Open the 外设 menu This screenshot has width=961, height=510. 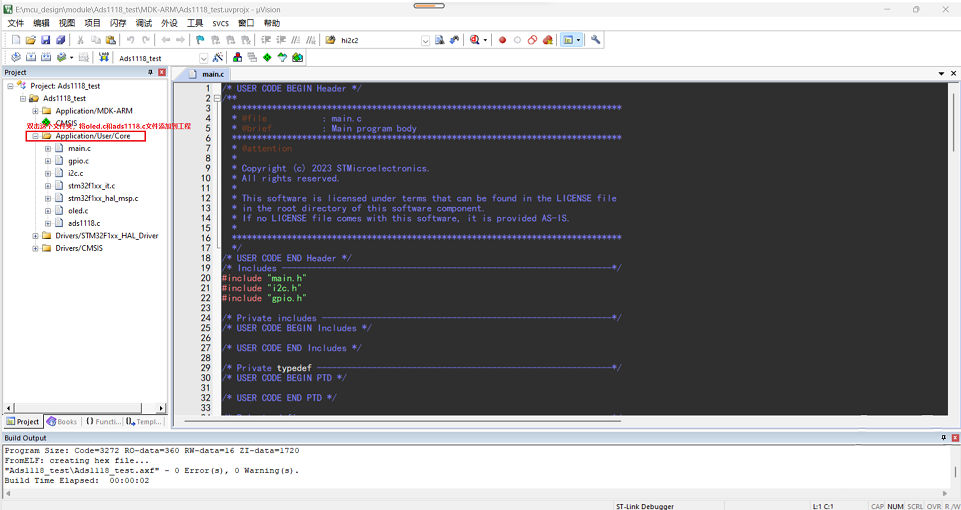(169, 23)
